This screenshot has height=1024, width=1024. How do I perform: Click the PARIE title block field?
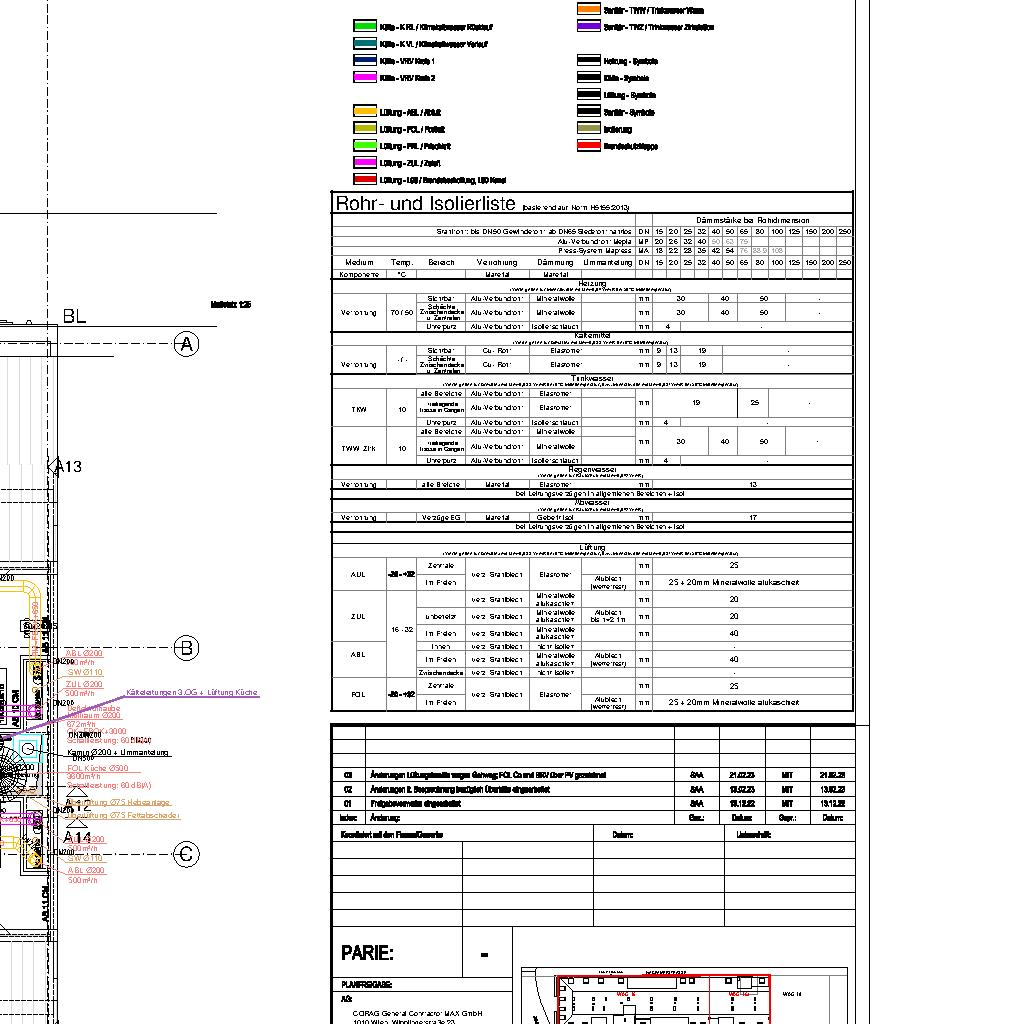click(367, 954)
